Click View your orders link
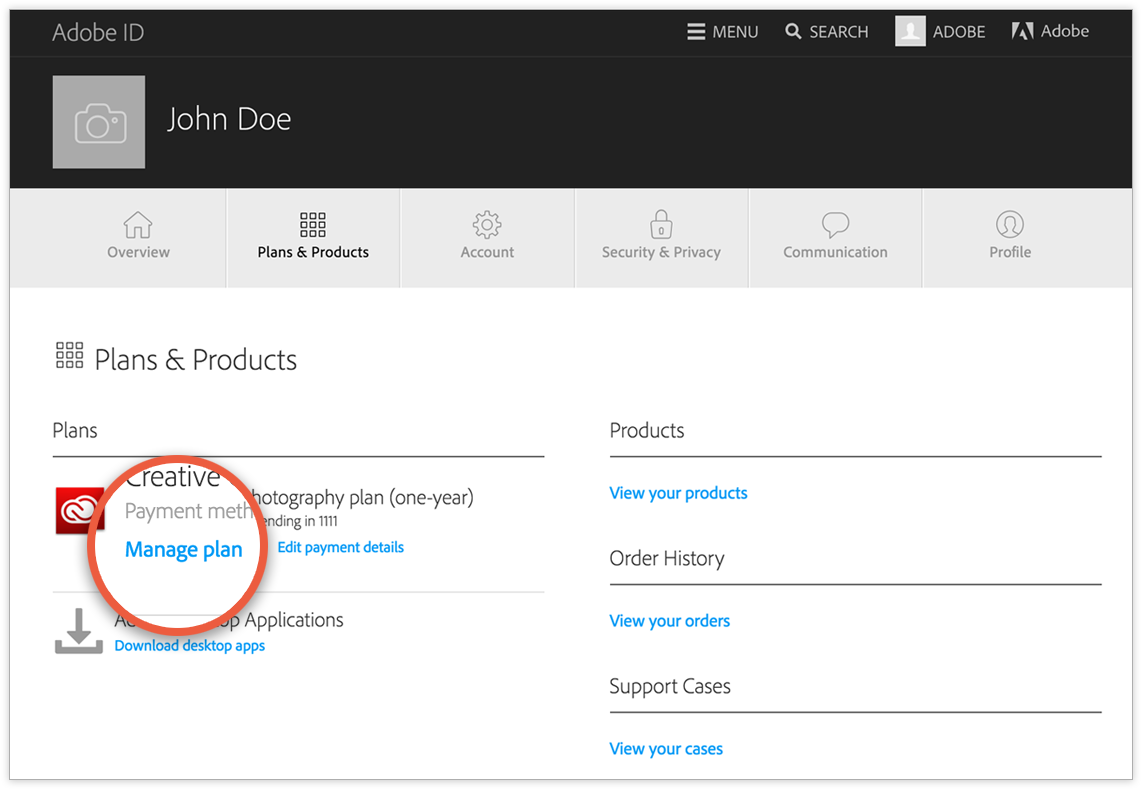This screenshot has height=789, width=1141. coord(669,621)
